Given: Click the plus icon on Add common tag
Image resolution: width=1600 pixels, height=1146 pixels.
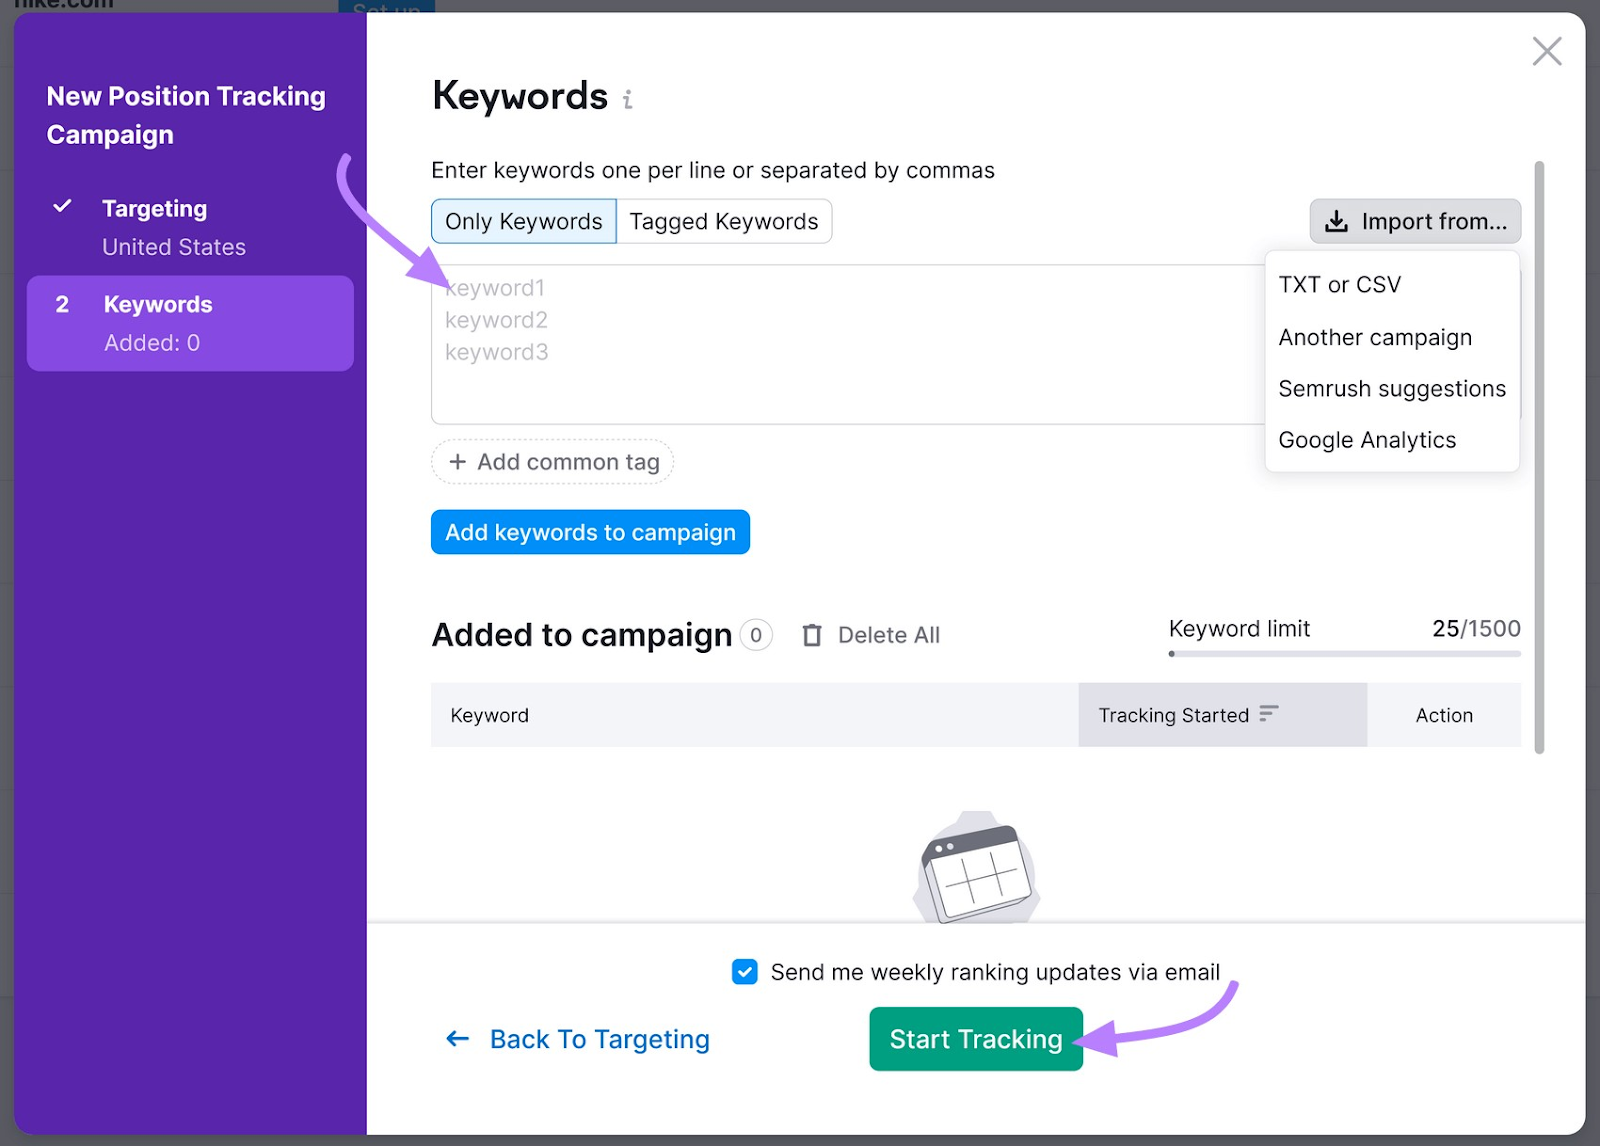Looking at the screenshot, I should pos(458,461).
